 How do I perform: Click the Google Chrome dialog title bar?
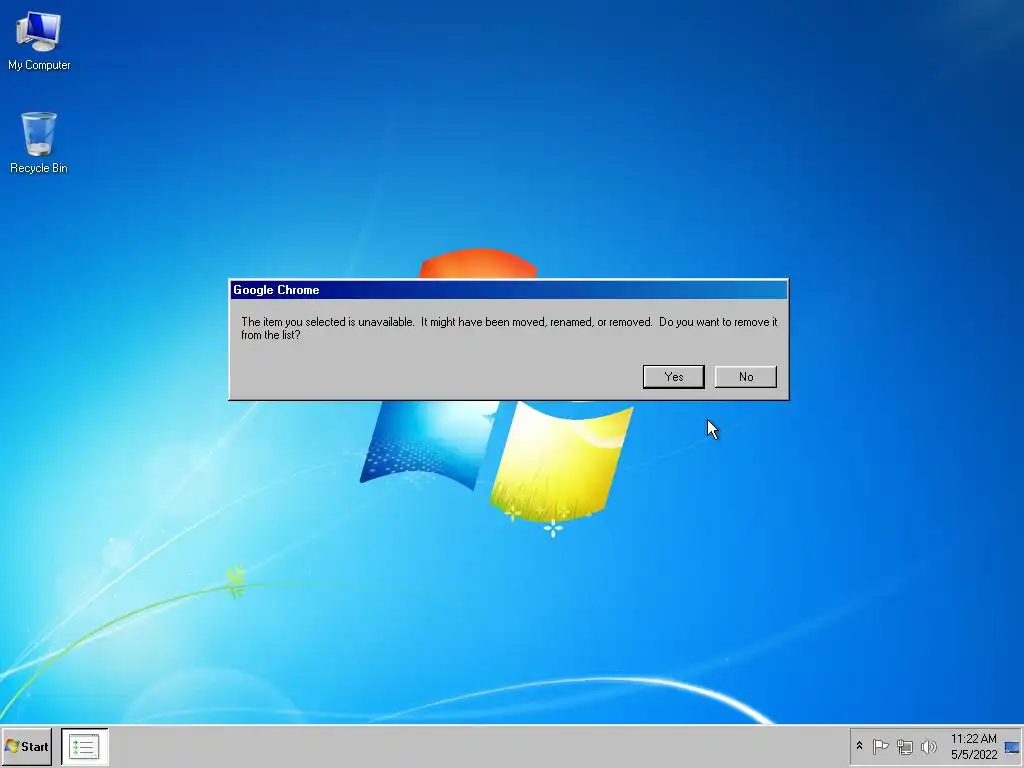pos(509,290)
